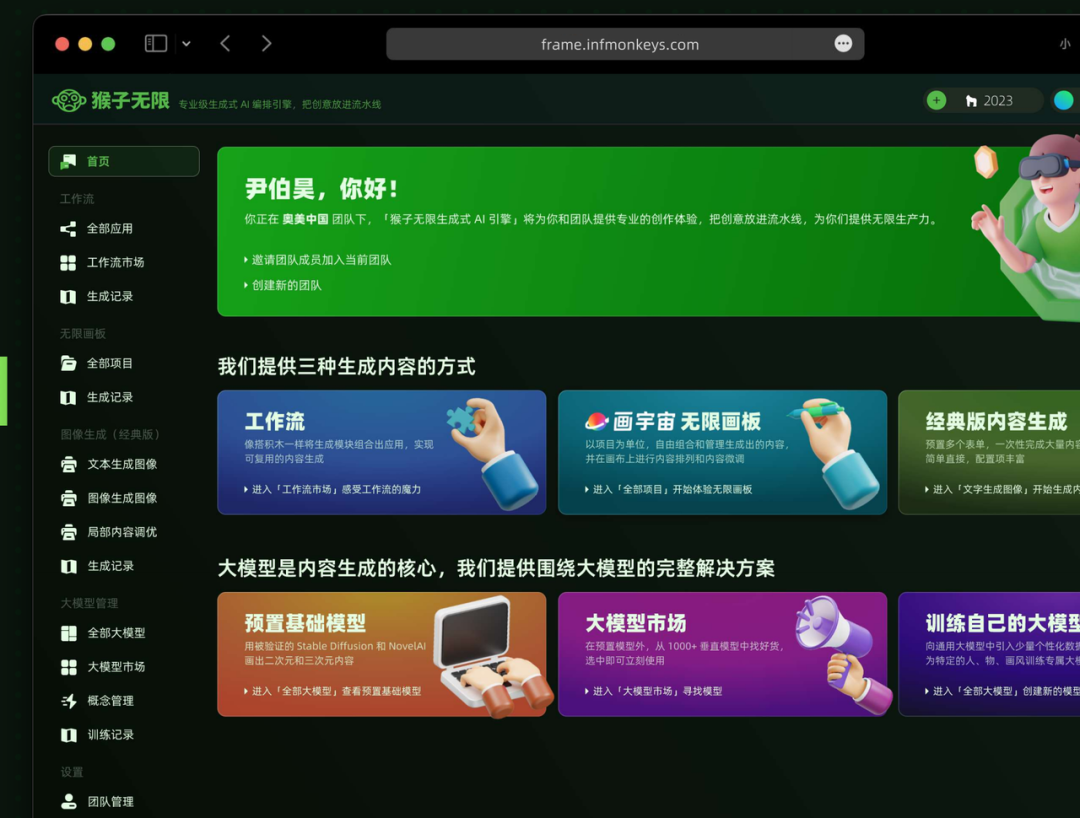Open the 2023 team selector
The width and height of the screenshot is (1080, 818).
(x=989, y=101)
